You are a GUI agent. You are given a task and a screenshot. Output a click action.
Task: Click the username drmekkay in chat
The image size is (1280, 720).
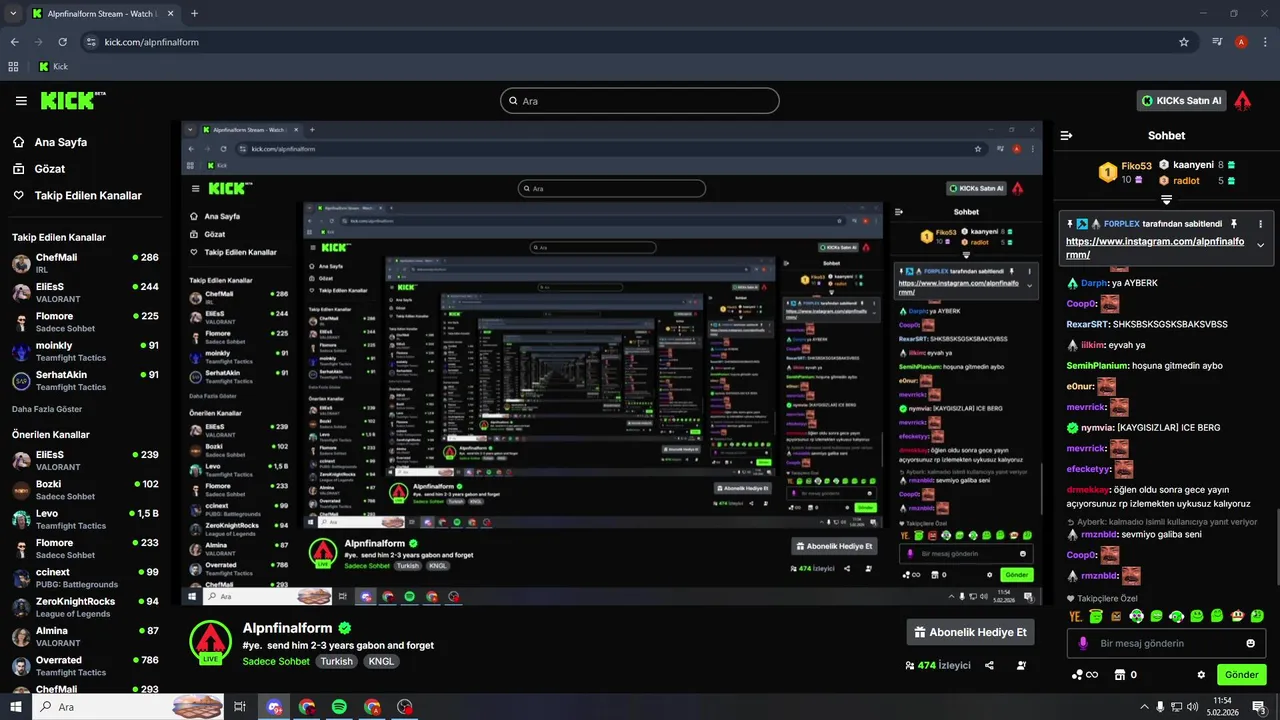1088,490
